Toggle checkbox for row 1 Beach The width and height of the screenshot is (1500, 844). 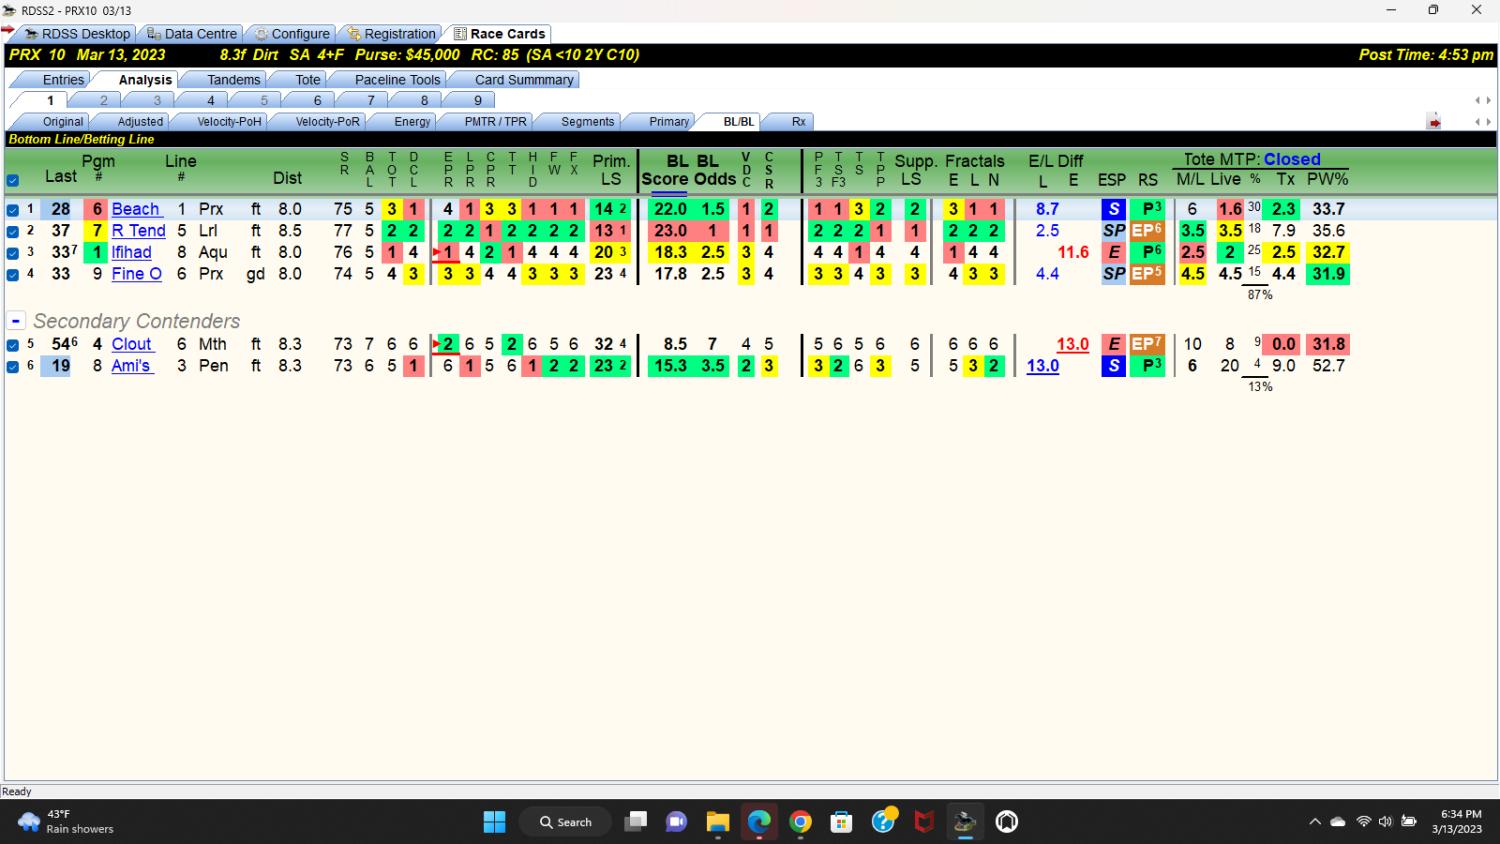[12, 210]
